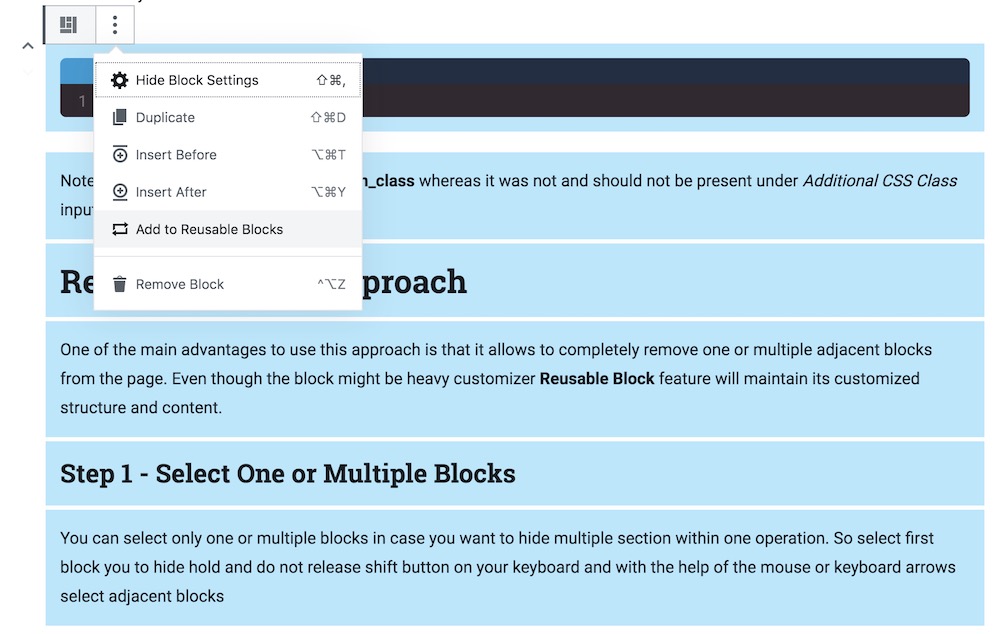Click the Insert After plus icon
The width and height of the screenshot is (1000, 634).
119,192
